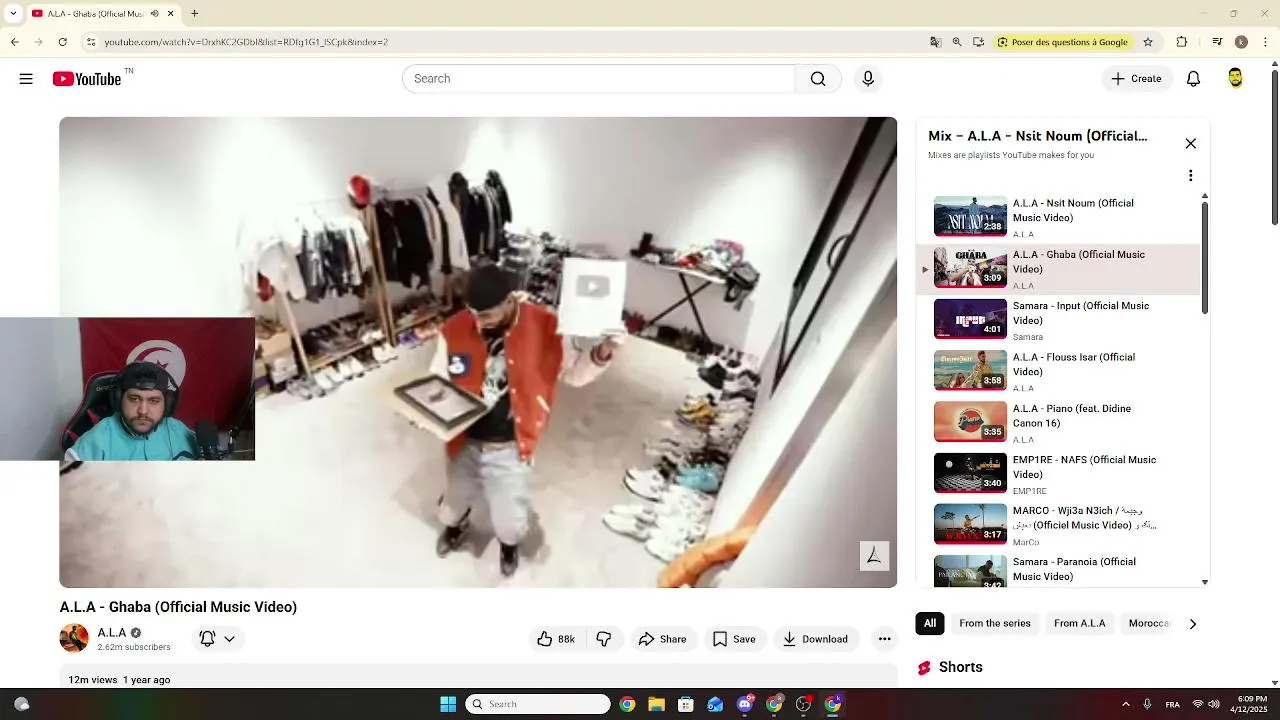The height and width of the screenshot is (720, 1280).
Task: Open the YouTube hamburger guide menu
Action: (x=26, y=79)
